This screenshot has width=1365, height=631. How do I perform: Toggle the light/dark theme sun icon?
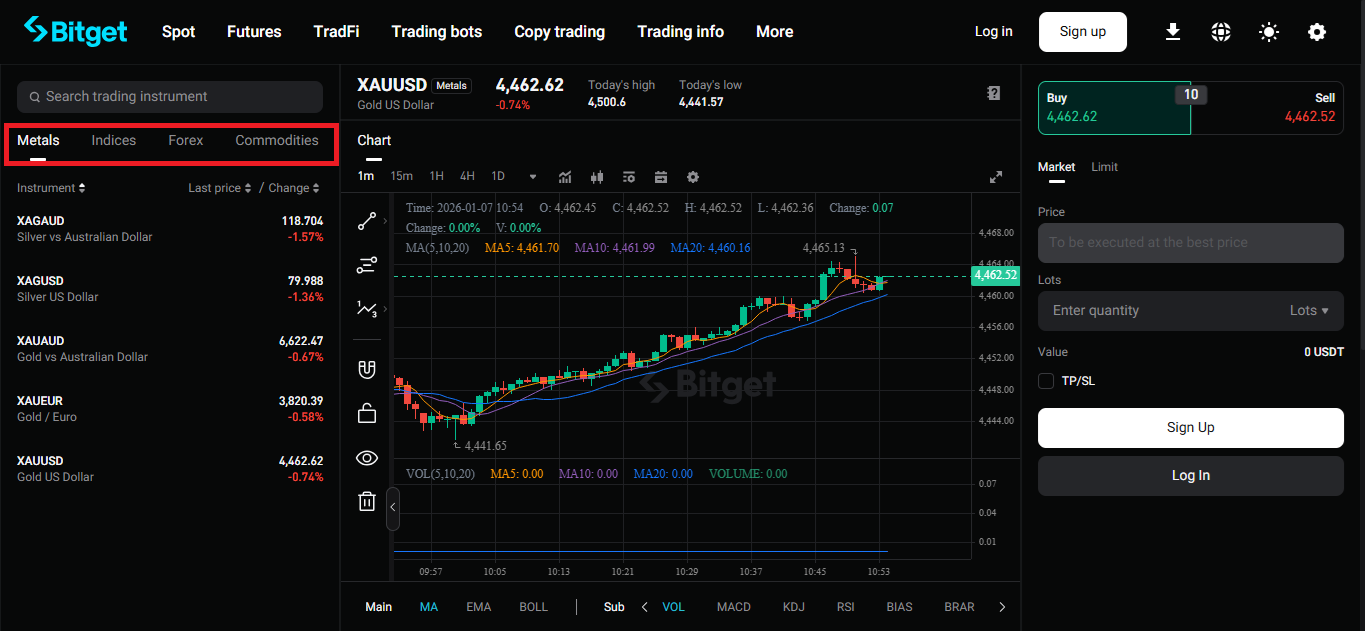tap(1269, 32)
